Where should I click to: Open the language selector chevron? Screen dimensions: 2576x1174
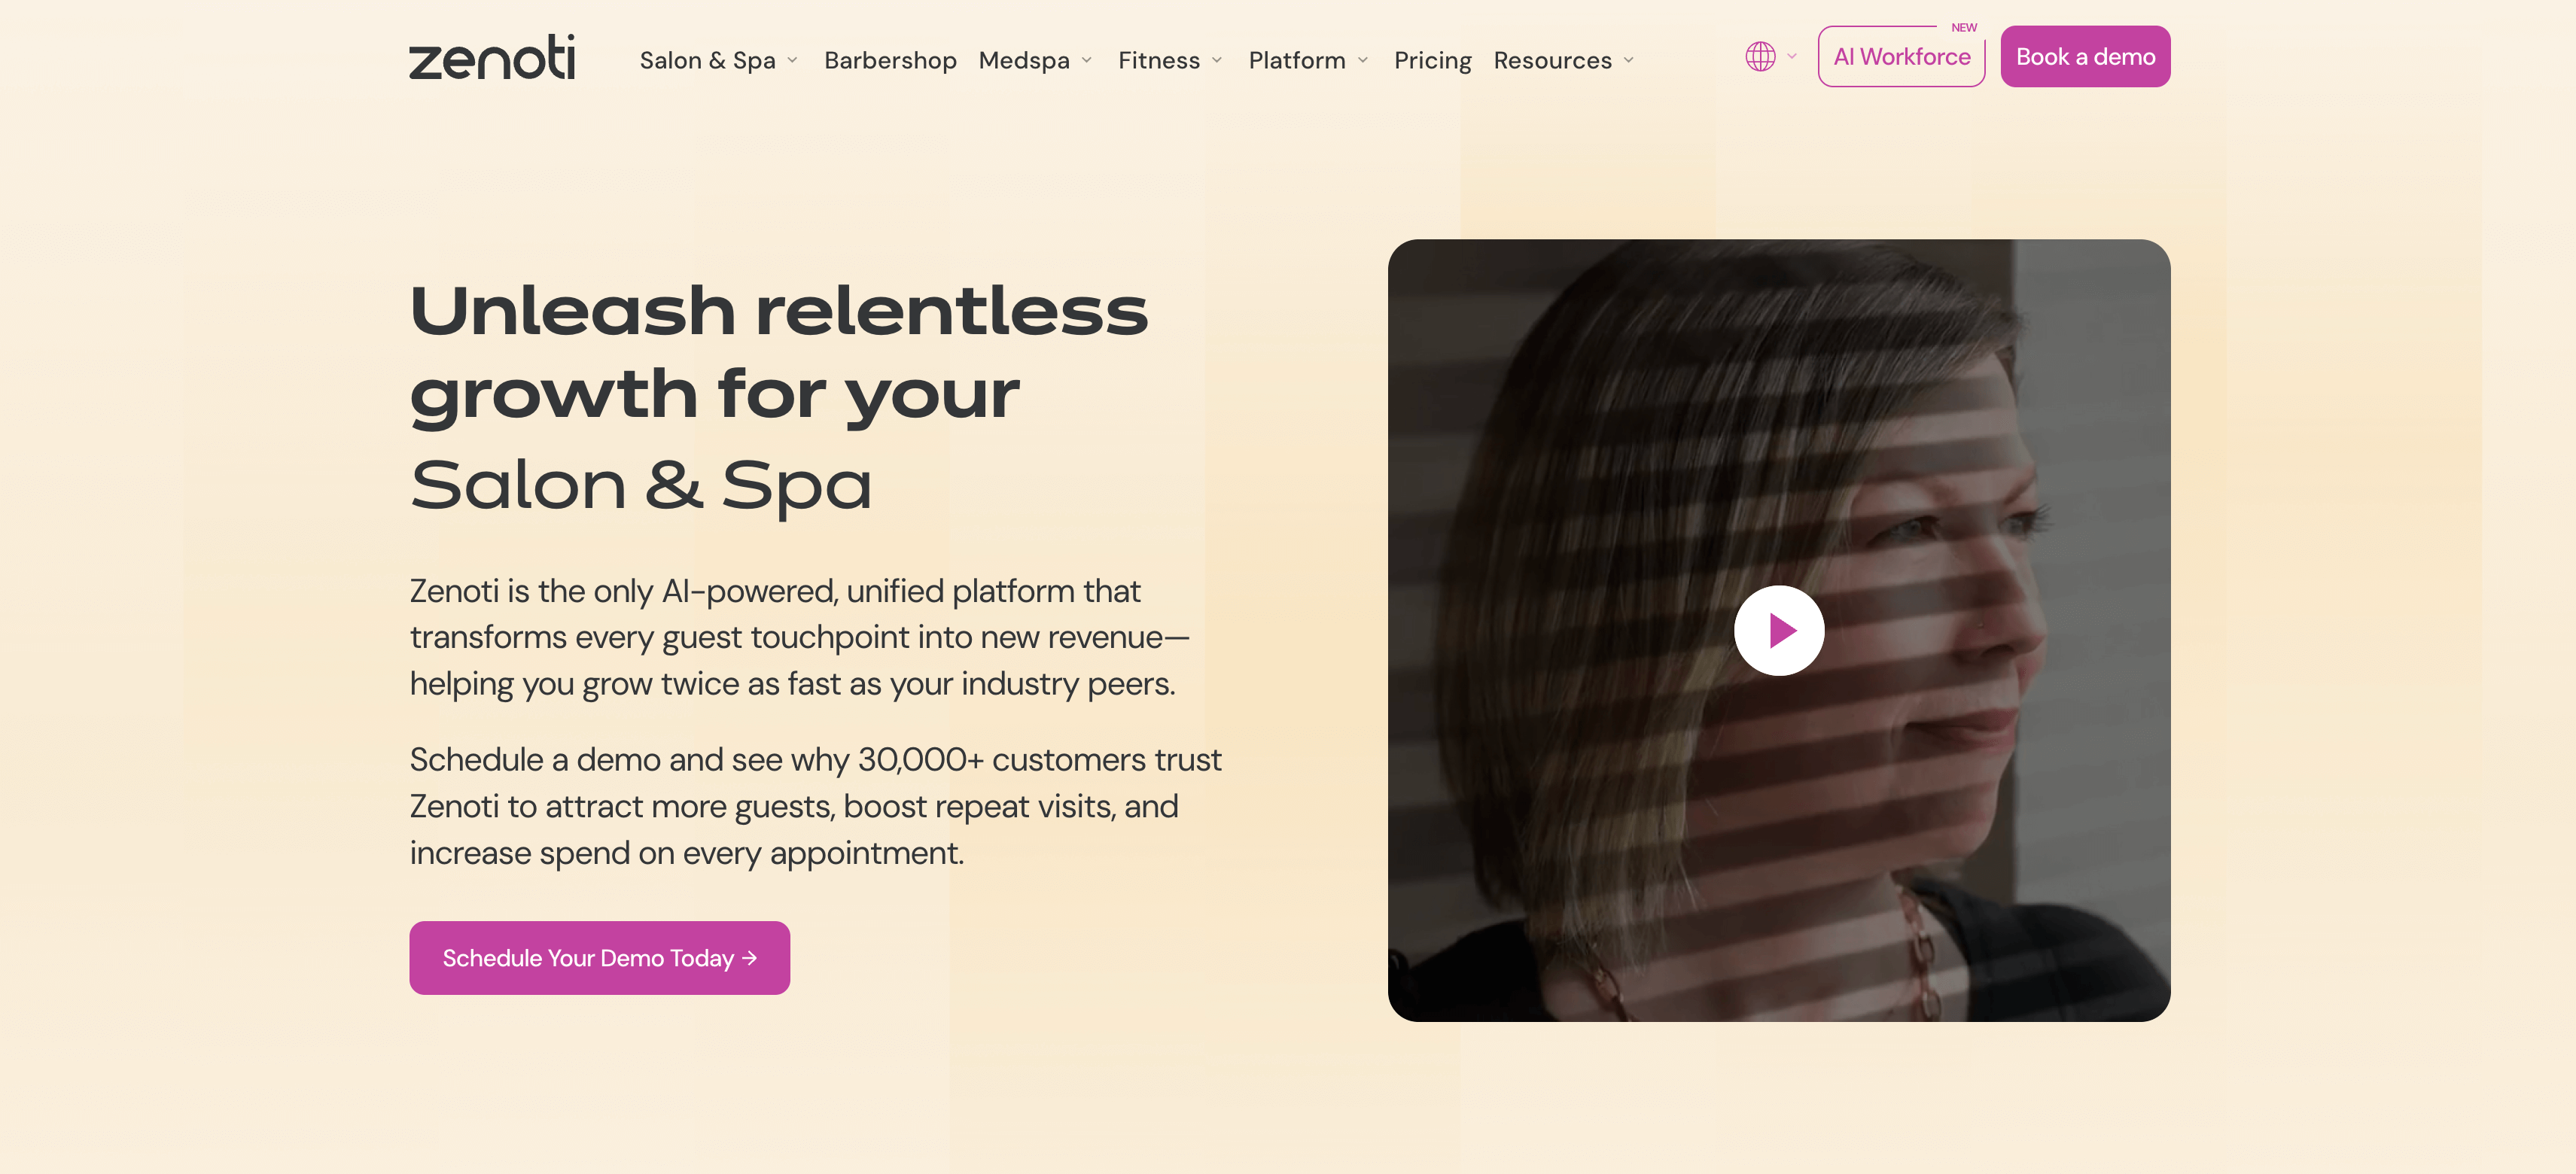pos(1792,57)
